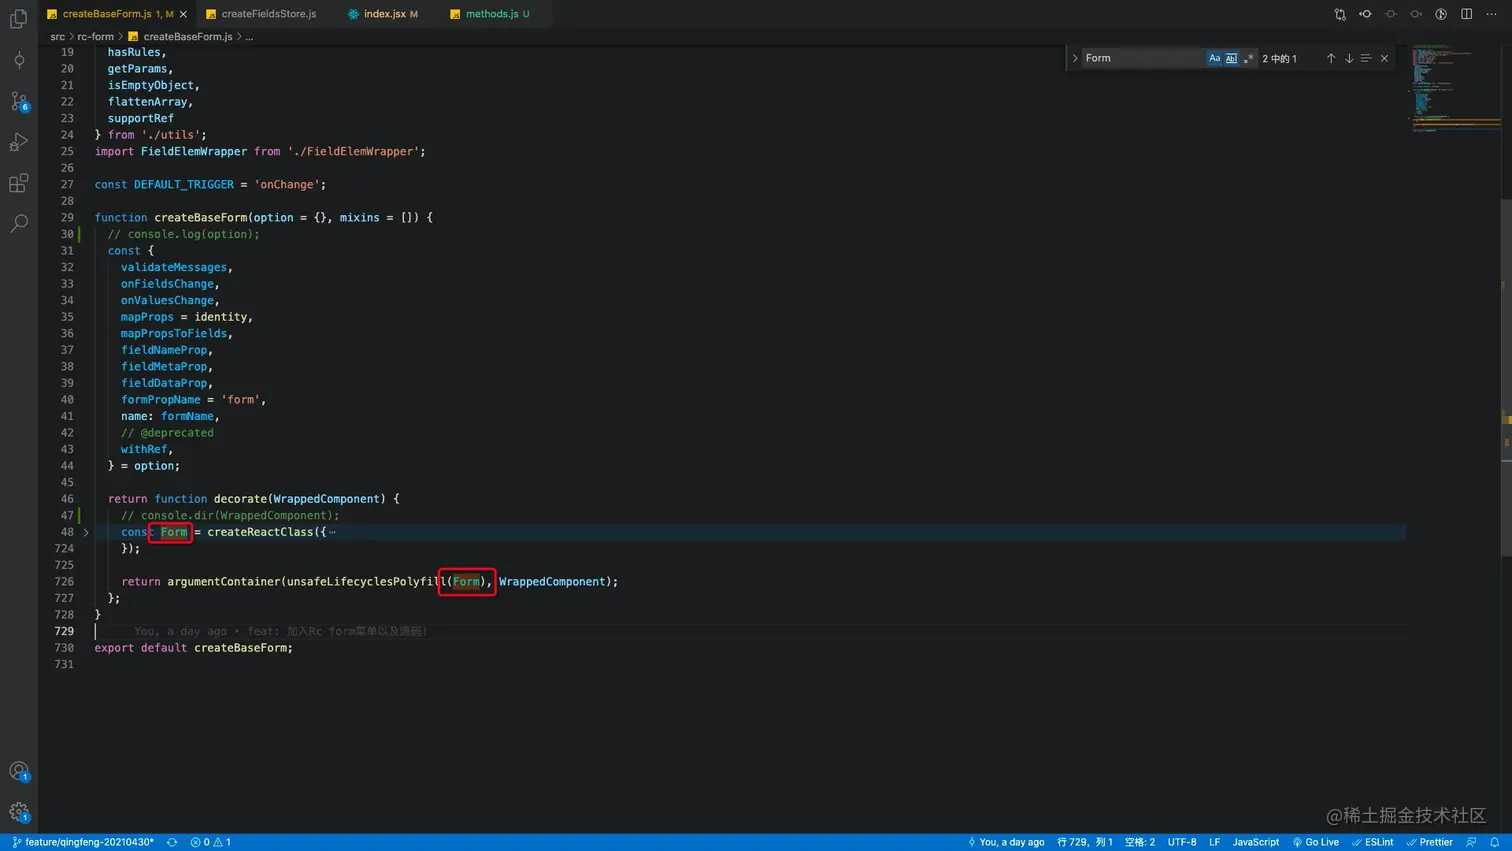Click the 'You, a day ago' blame status item
1512x851 pixels.
pyautogui.click(x=1006, y=842)
